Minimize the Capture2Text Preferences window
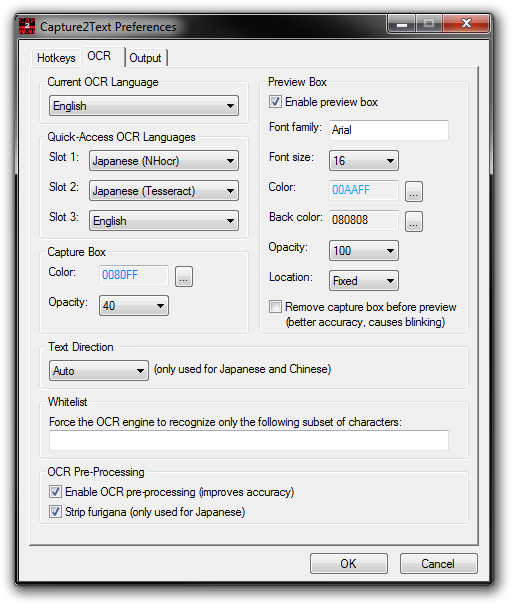The width and height of the screenshot is (514, 608). pyautogui.click(x=402, y=24)
